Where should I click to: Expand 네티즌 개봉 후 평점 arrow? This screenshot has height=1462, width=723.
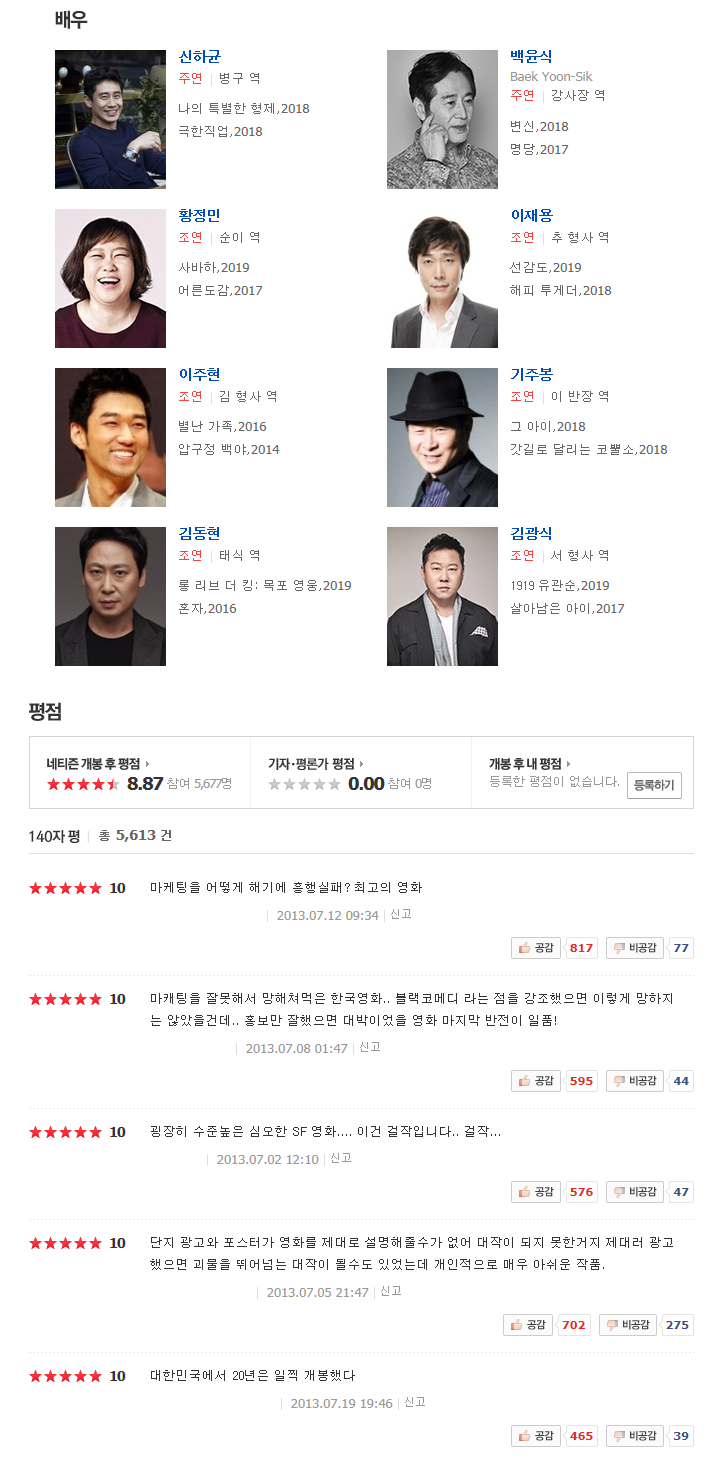(x=98, y=763)
